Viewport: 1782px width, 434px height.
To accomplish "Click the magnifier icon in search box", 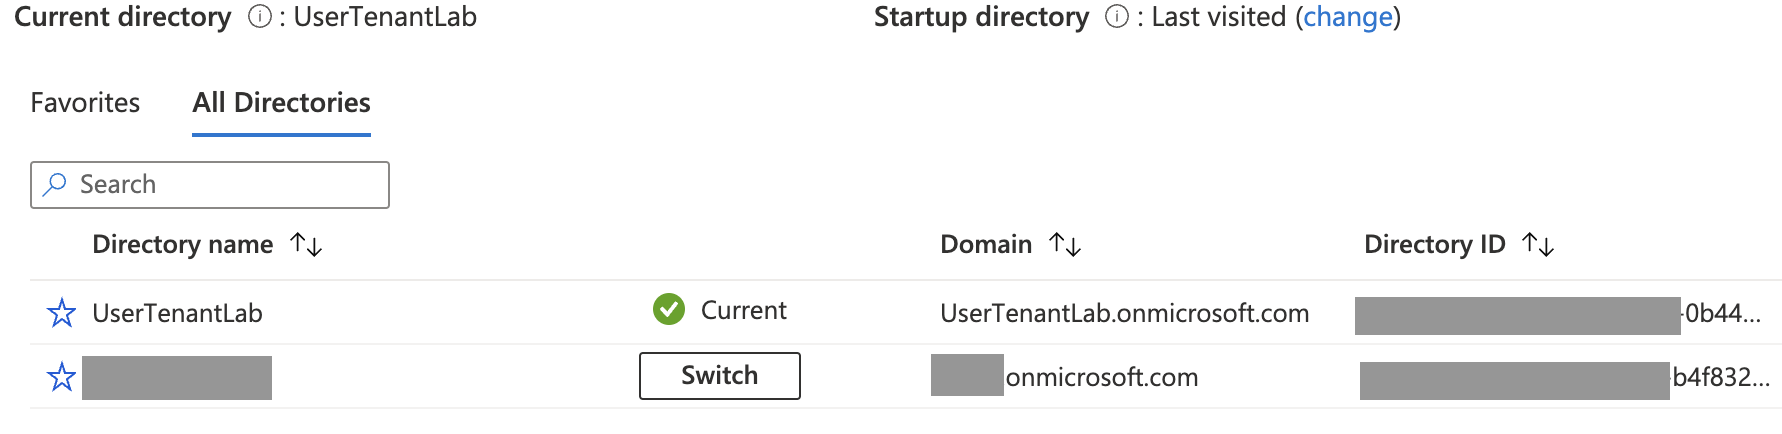I will (x=56, y=184).
